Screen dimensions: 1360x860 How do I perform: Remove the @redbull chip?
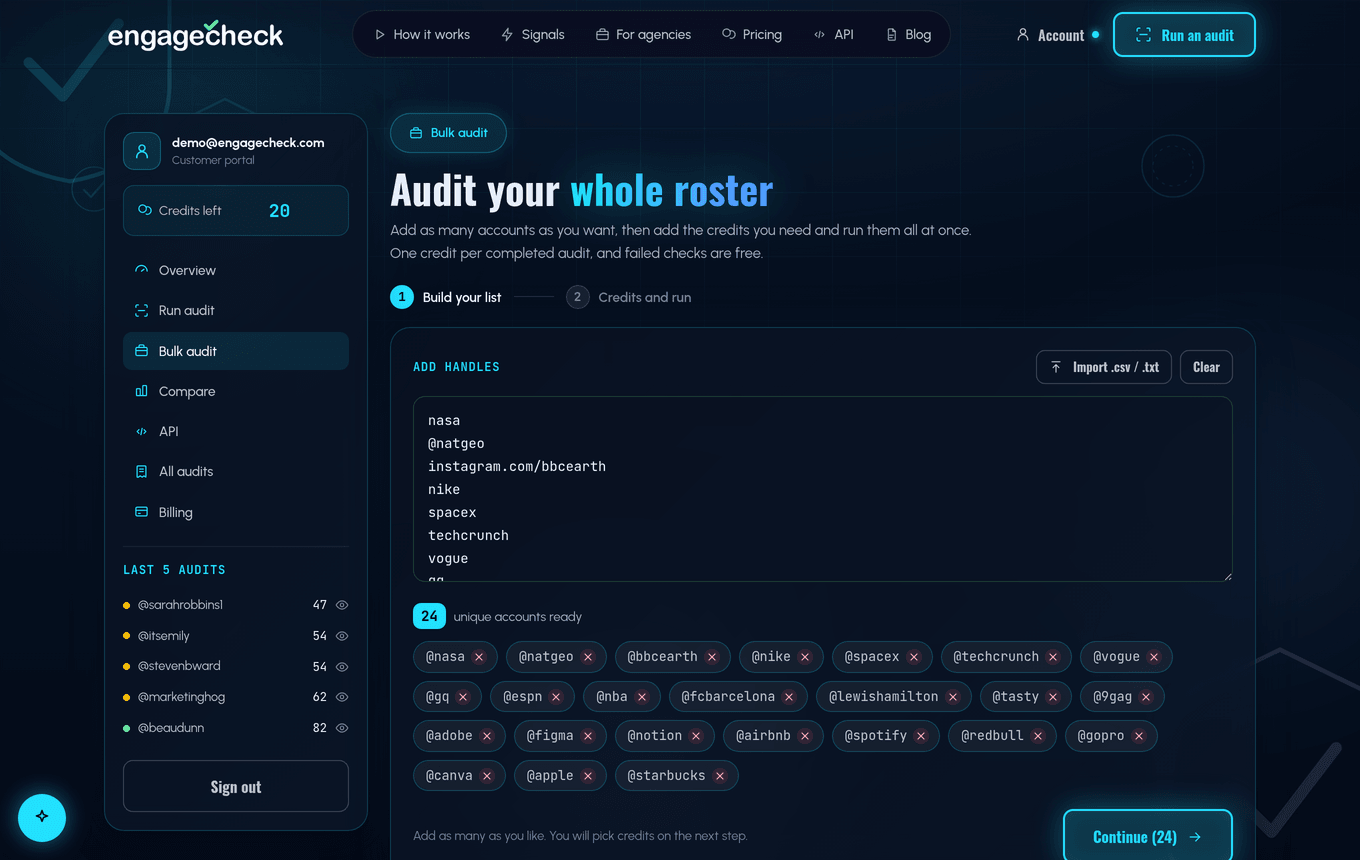click(x=1038, y=736)
